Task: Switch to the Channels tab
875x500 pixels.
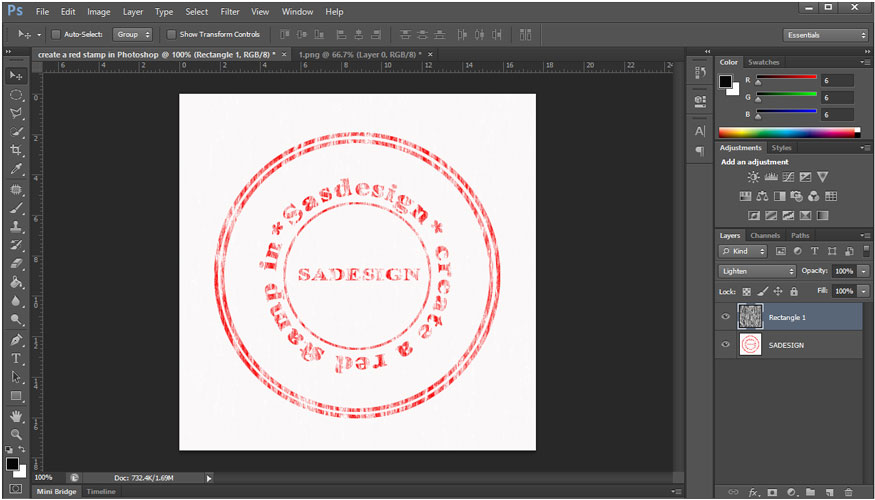Action: coord(765,235)
